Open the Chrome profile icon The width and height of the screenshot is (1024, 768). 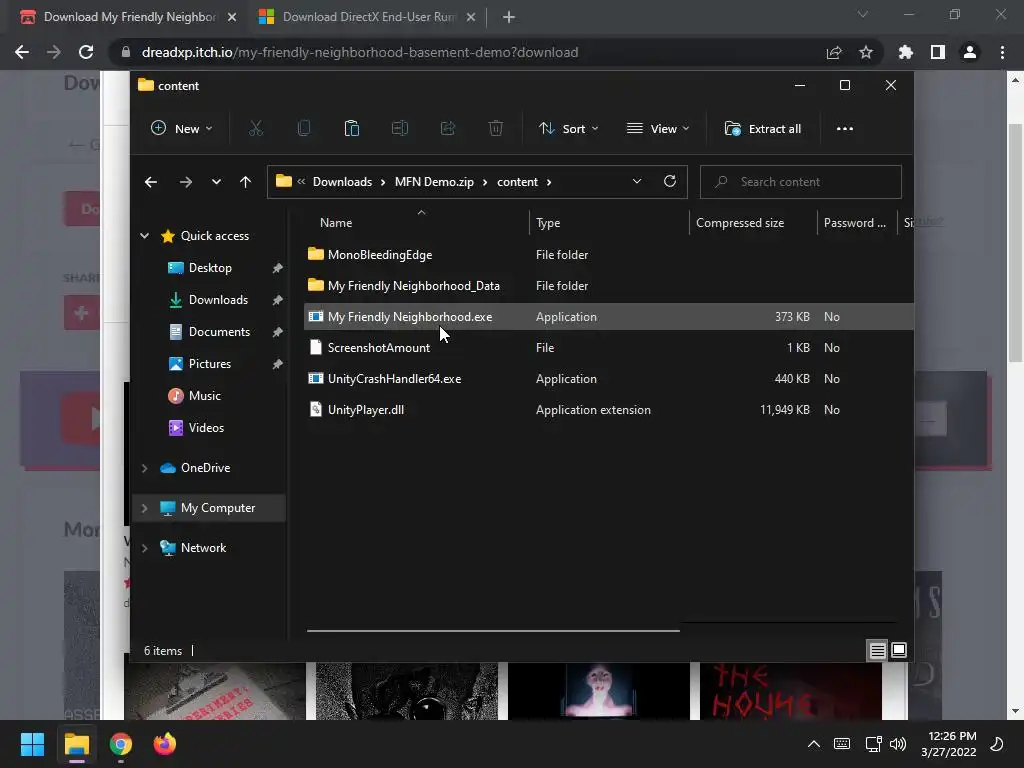click(970, 52)
